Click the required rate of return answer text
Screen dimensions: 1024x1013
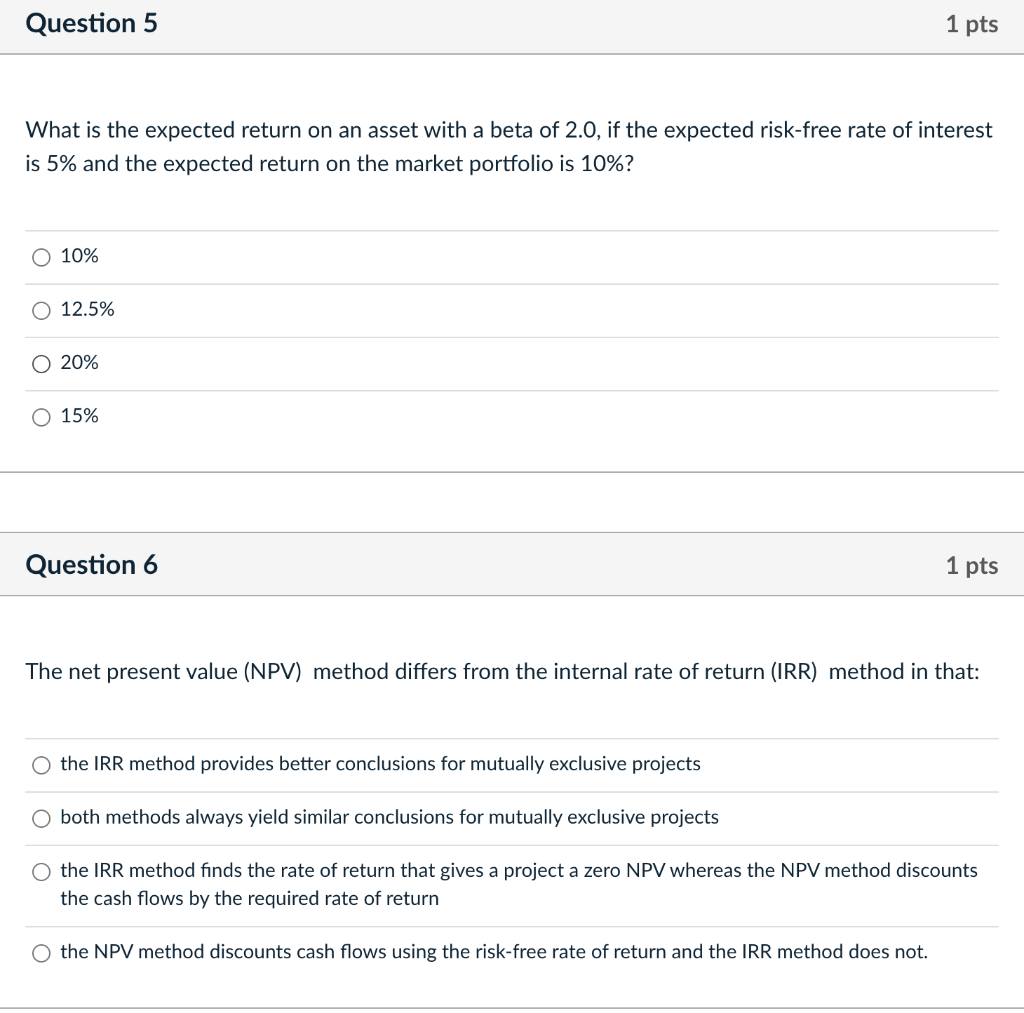pos(250,899)
